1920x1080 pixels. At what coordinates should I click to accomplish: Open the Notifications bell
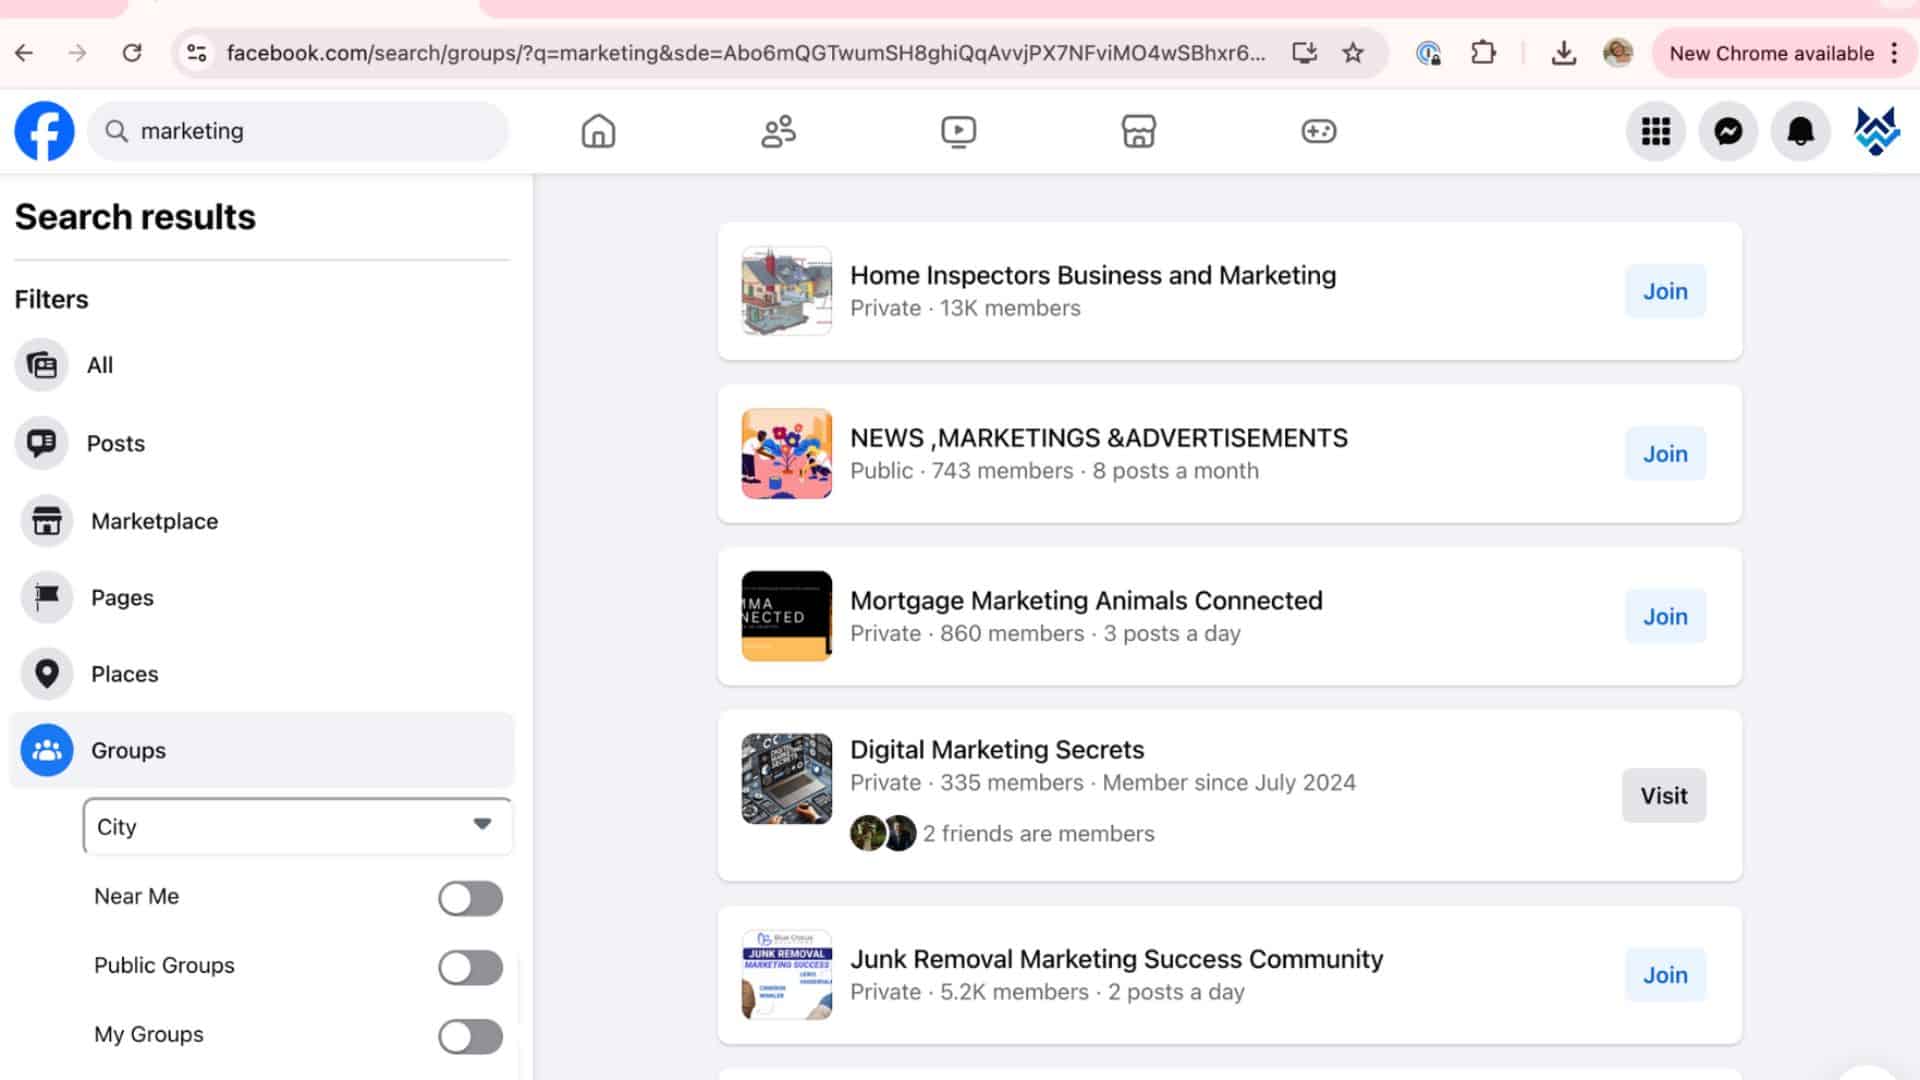tap(1800, 131)
